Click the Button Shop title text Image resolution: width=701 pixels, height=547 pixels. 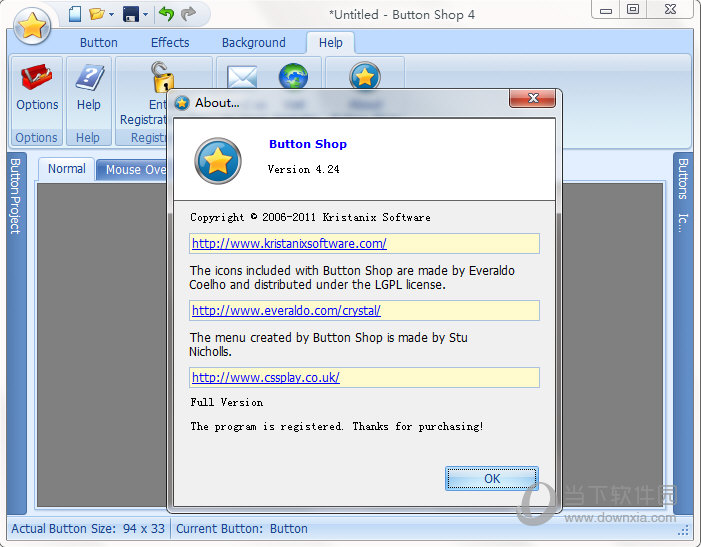(x=308, y=144)
